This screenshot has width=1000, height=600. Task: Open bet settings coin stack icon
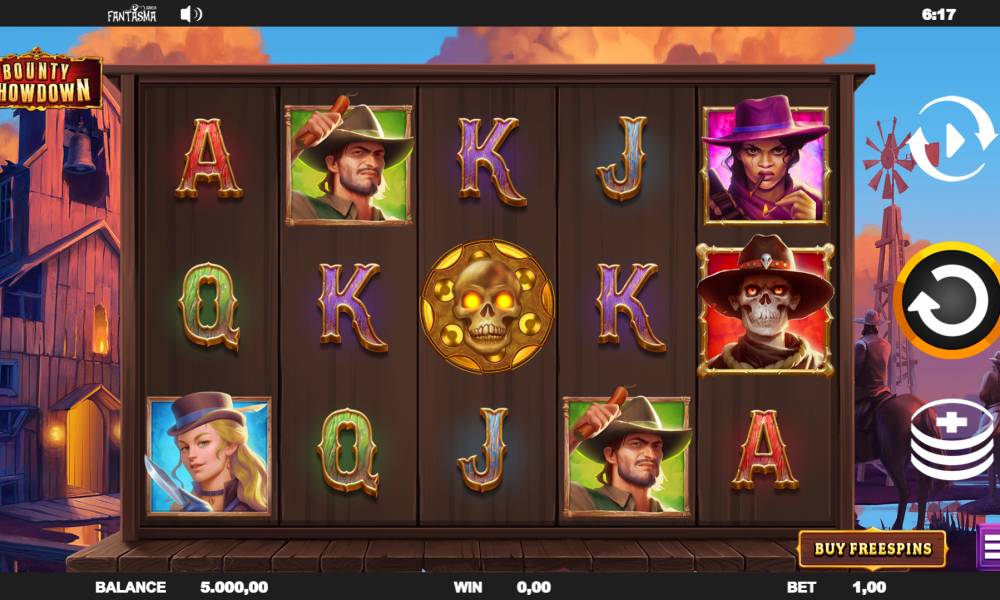(x=952, y=440)
